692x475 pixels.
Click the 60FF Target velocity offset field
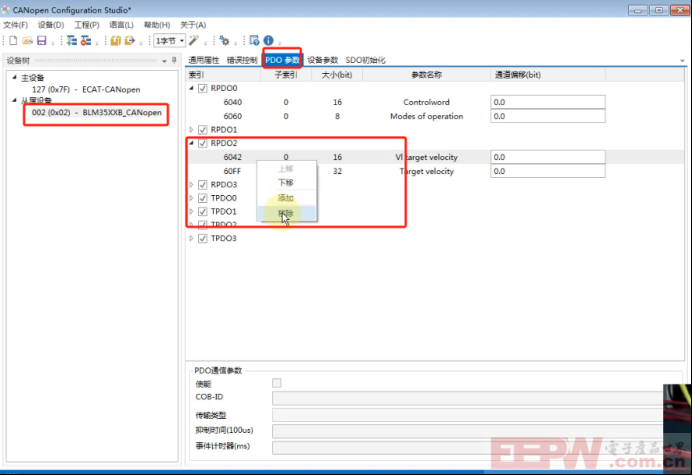(548, 171)
